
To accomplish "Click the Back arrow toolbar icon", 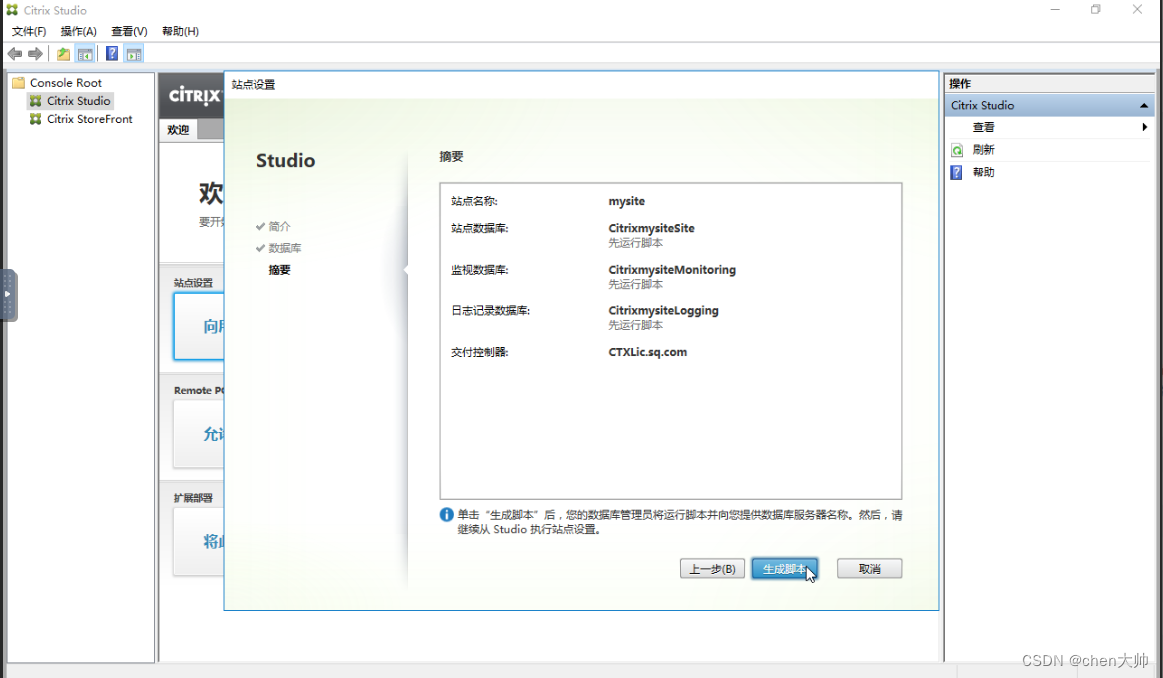I will coord(15,53).
